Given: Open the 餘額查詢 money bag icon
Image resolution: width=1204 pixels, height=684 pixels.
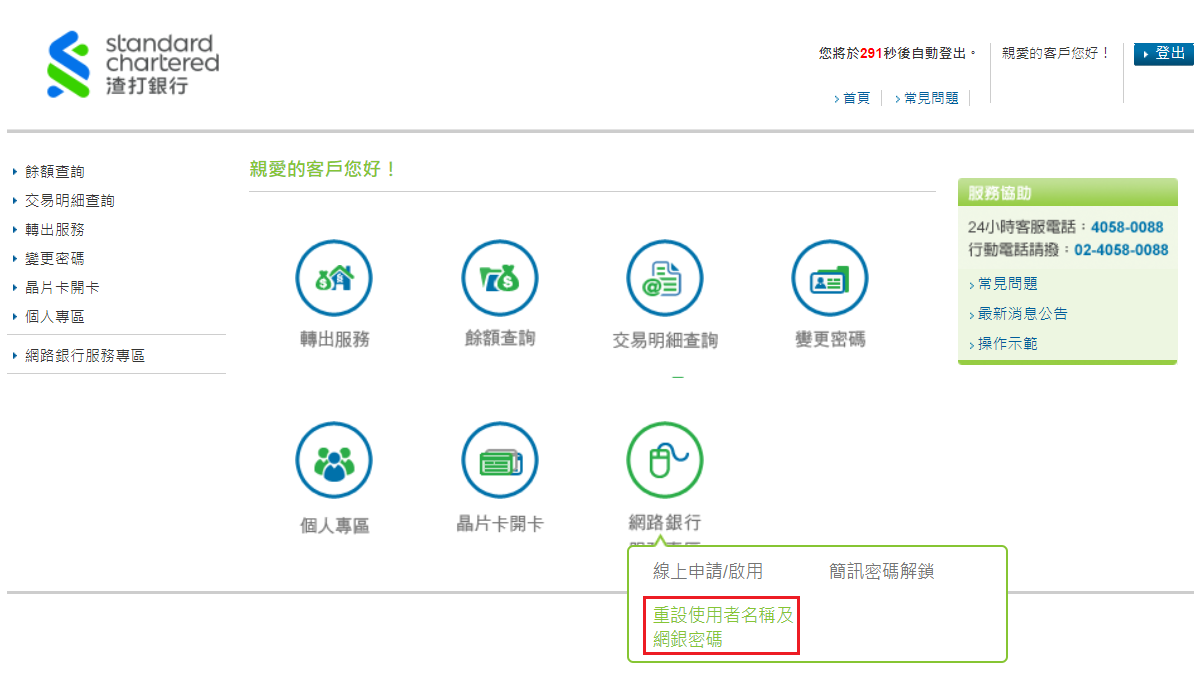Looking at the screenshot, I should (500, 279).
